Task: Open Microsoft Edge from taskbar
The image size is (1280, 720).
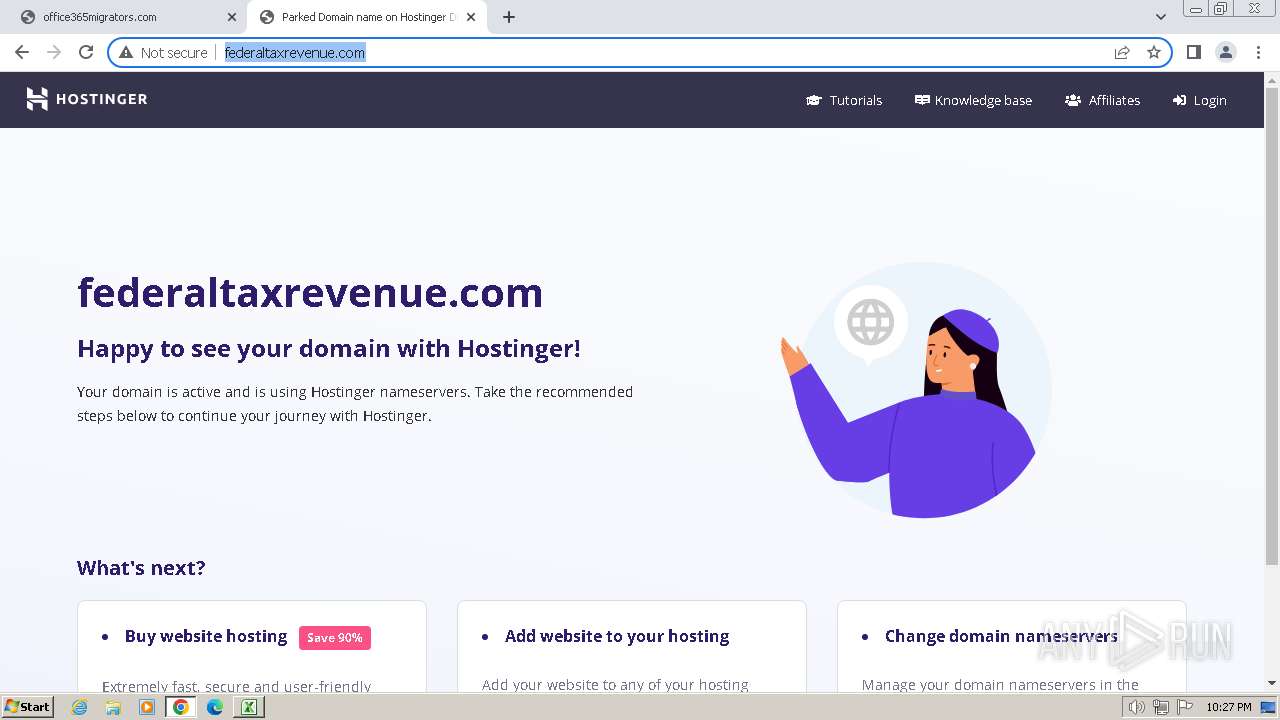Action: [x=214, y=707]
